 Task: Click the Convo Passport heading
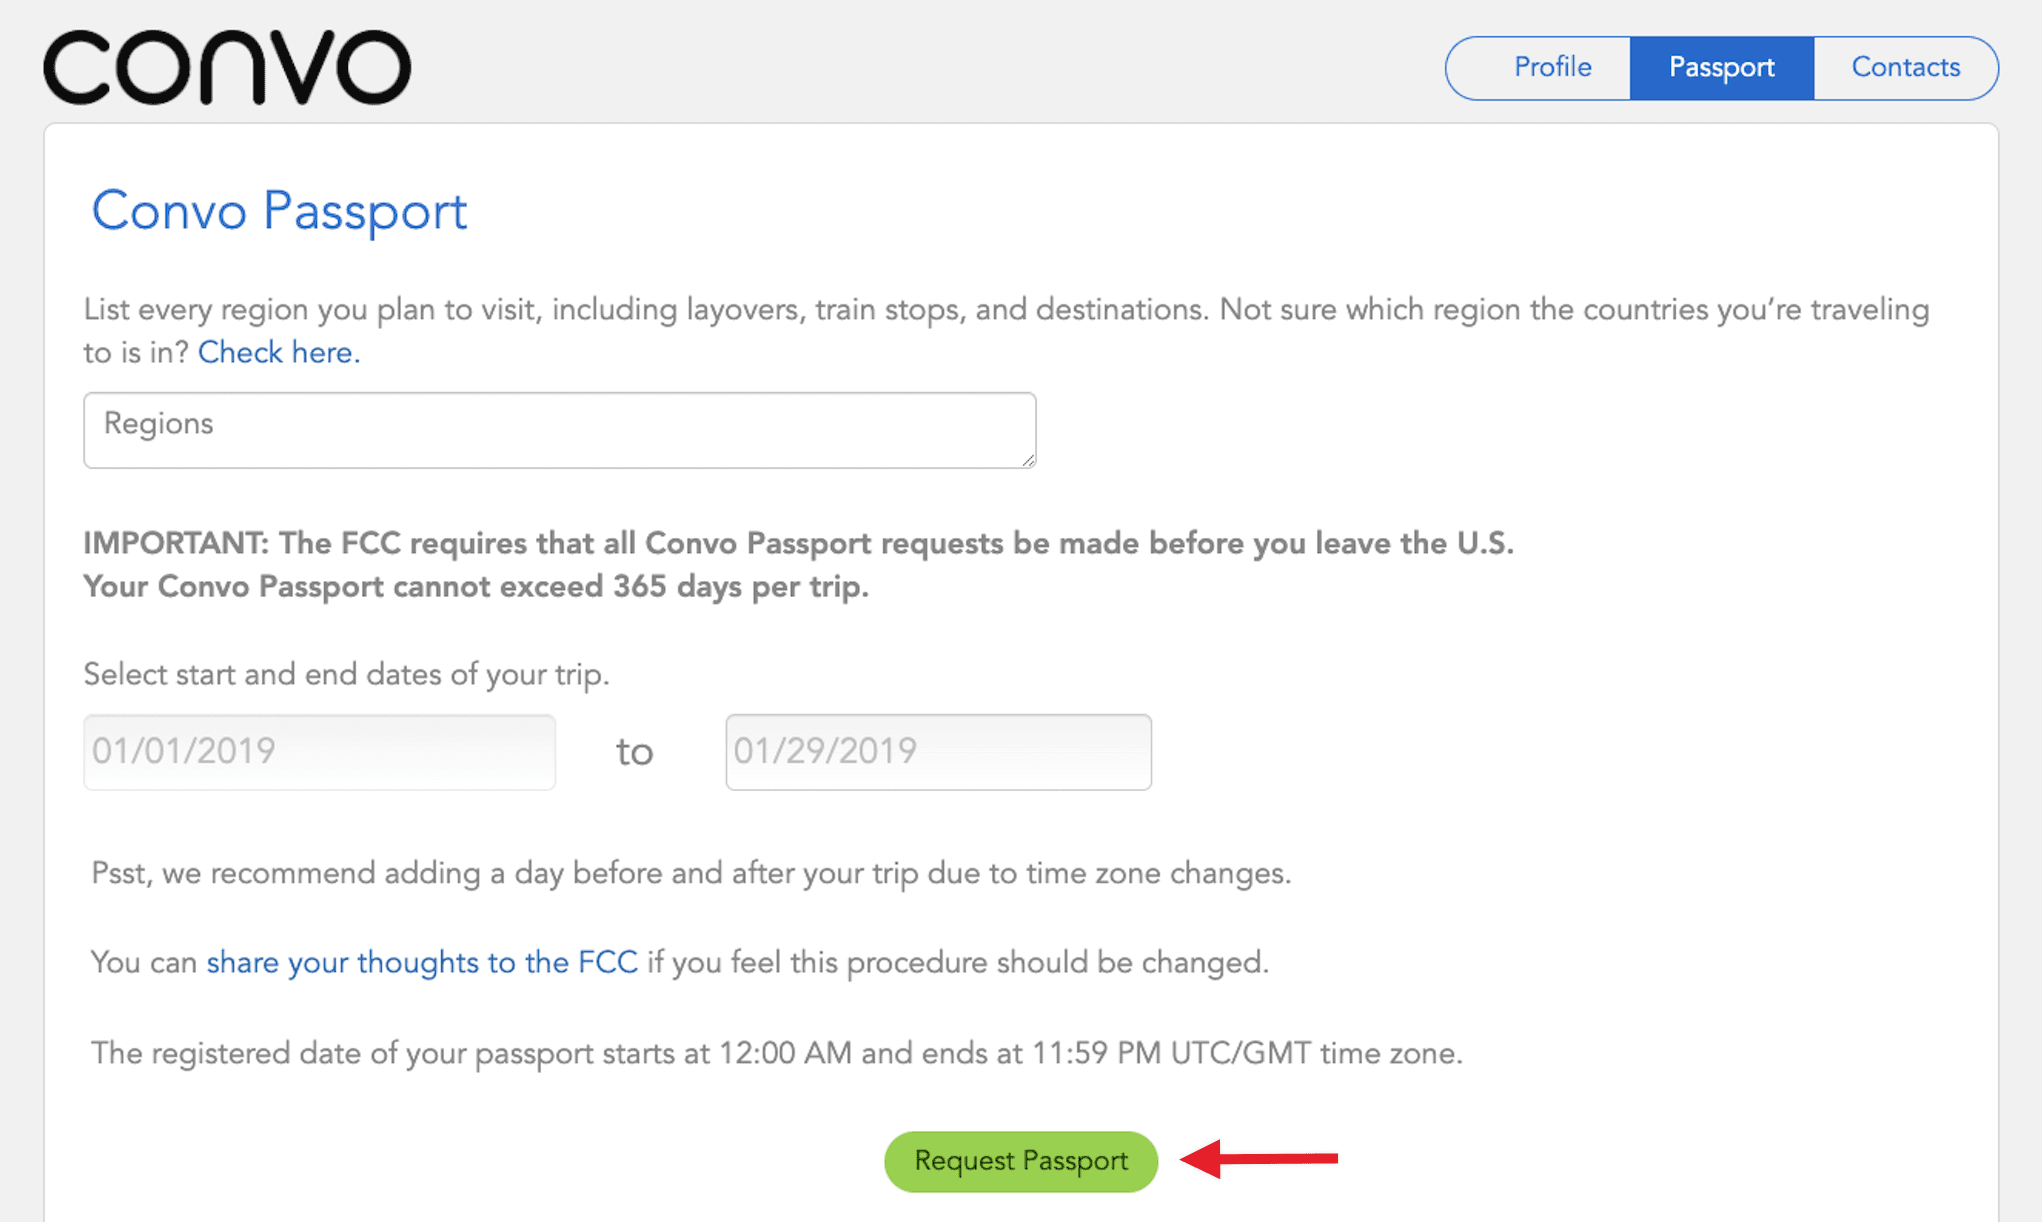(279, 211)
